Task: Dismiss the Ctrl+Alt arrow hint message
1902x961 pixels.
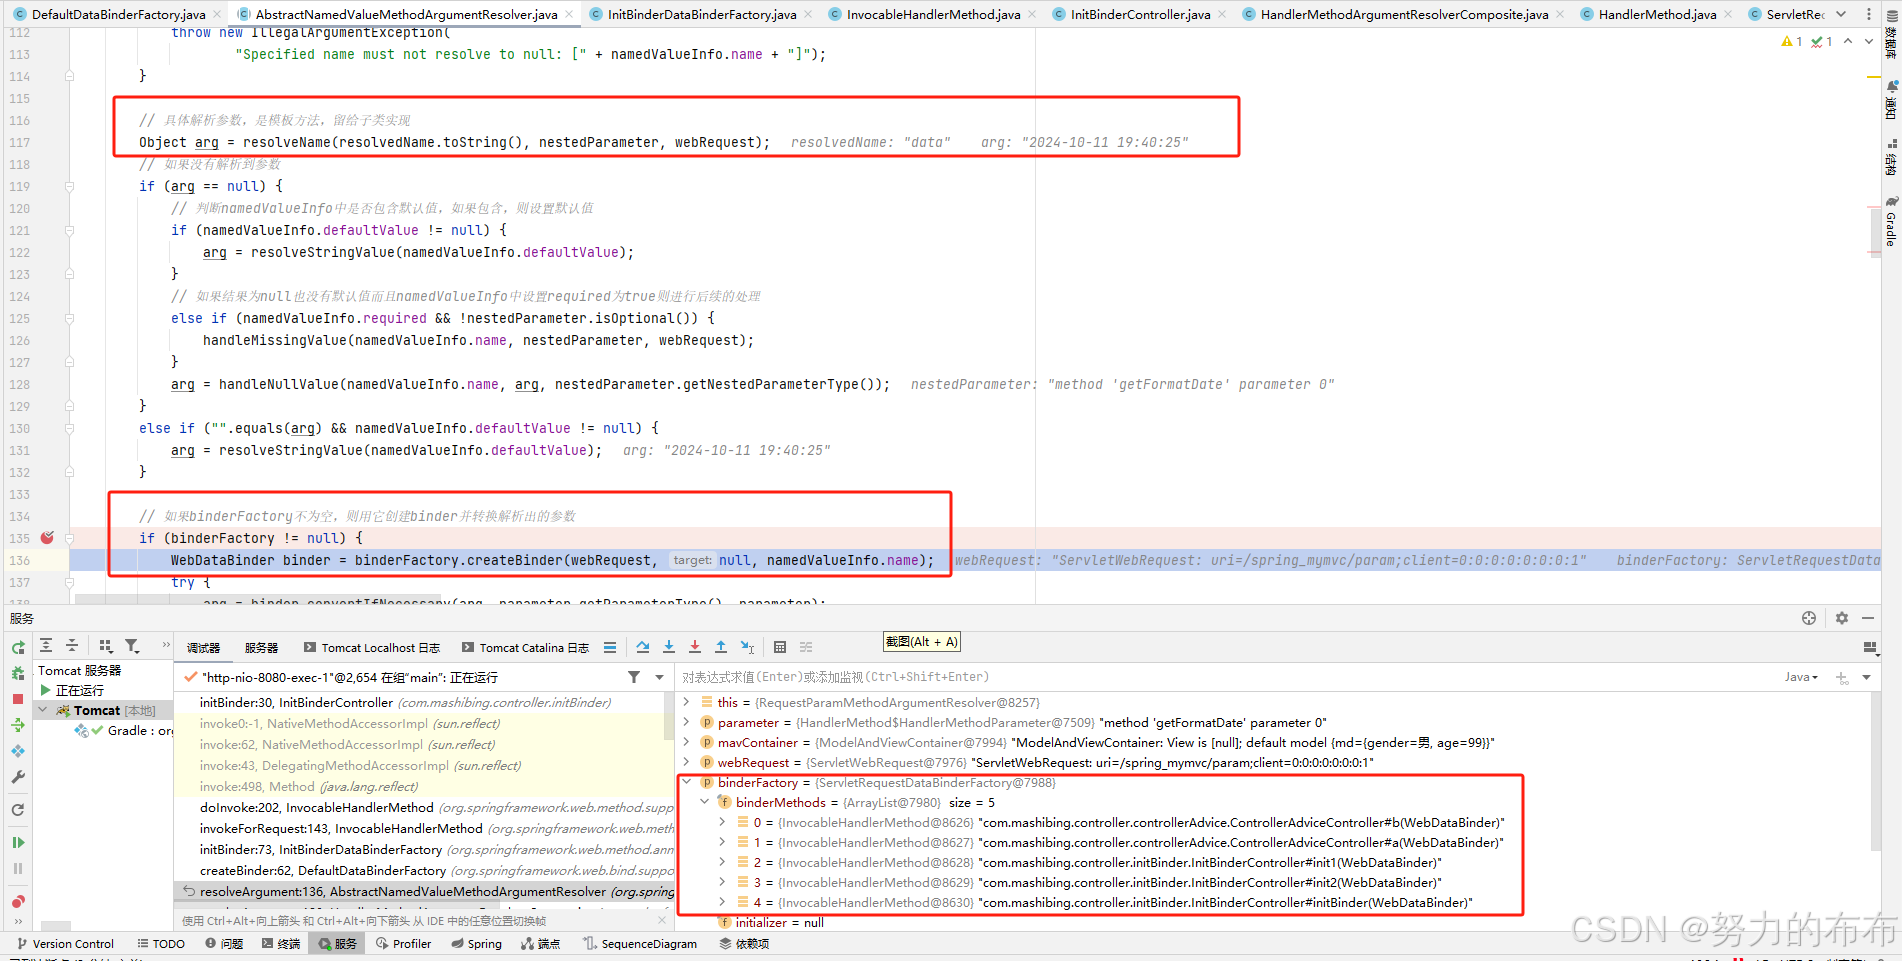Action: pyautogui.click(x=662, y=919)
